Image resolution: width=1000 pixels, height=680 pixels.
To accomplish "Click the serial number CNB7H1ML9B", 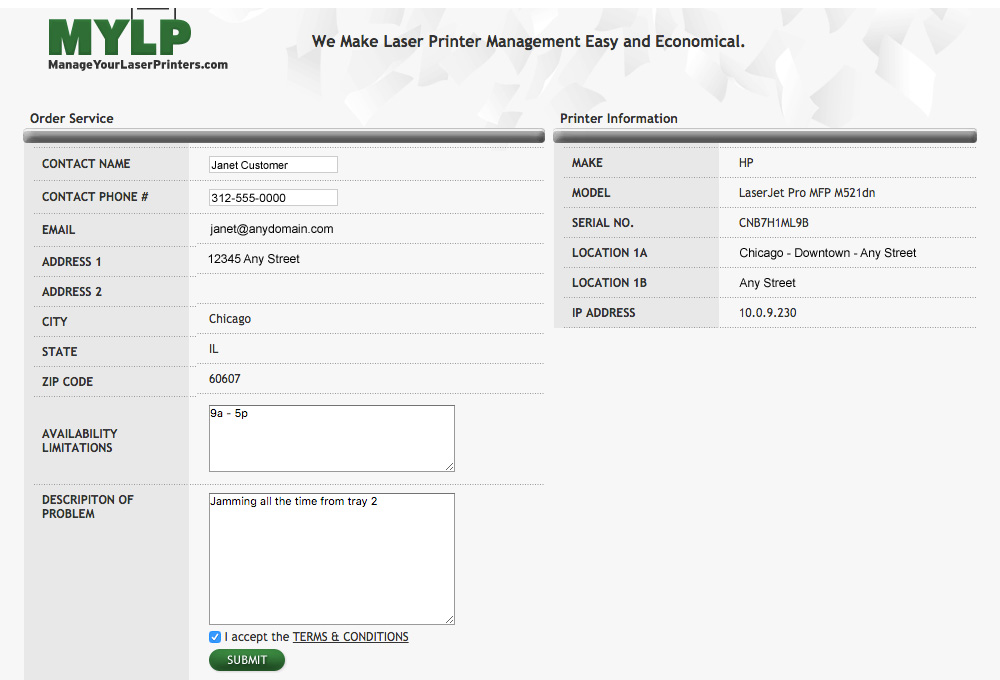I will point(773,223).
